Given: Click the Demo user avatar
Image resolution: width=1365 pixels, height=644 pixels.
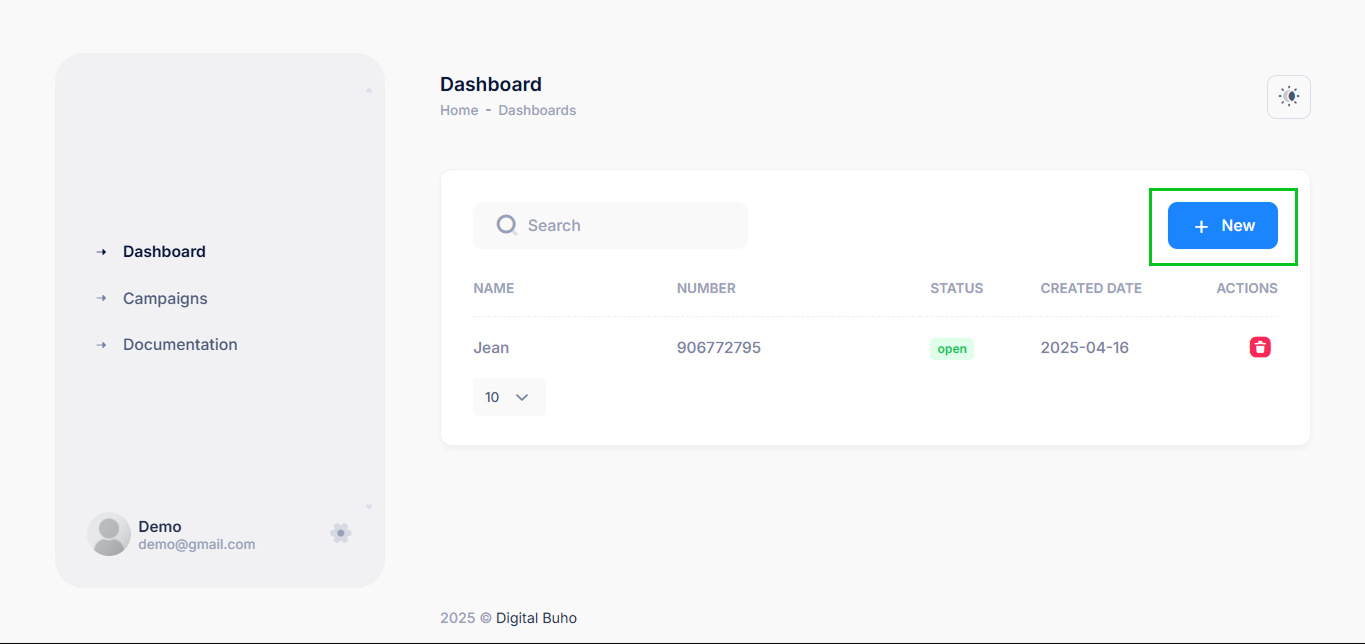Looking at the screenshot, I should point(109,534).
